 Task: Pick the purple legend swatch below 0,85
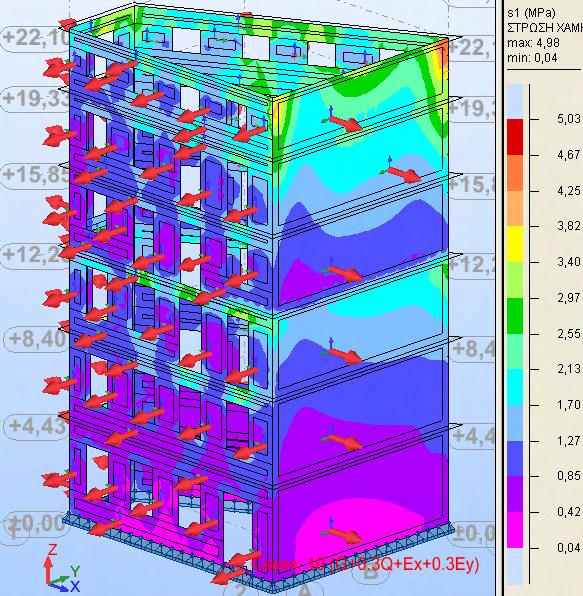click(x=515, y=495)
